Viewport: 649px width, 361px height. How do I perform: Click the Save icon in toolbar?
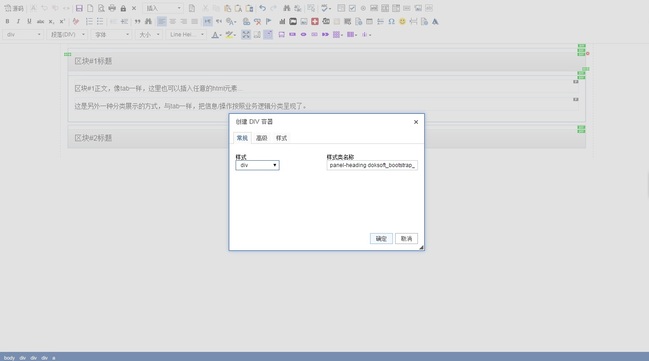click(79, 8)
